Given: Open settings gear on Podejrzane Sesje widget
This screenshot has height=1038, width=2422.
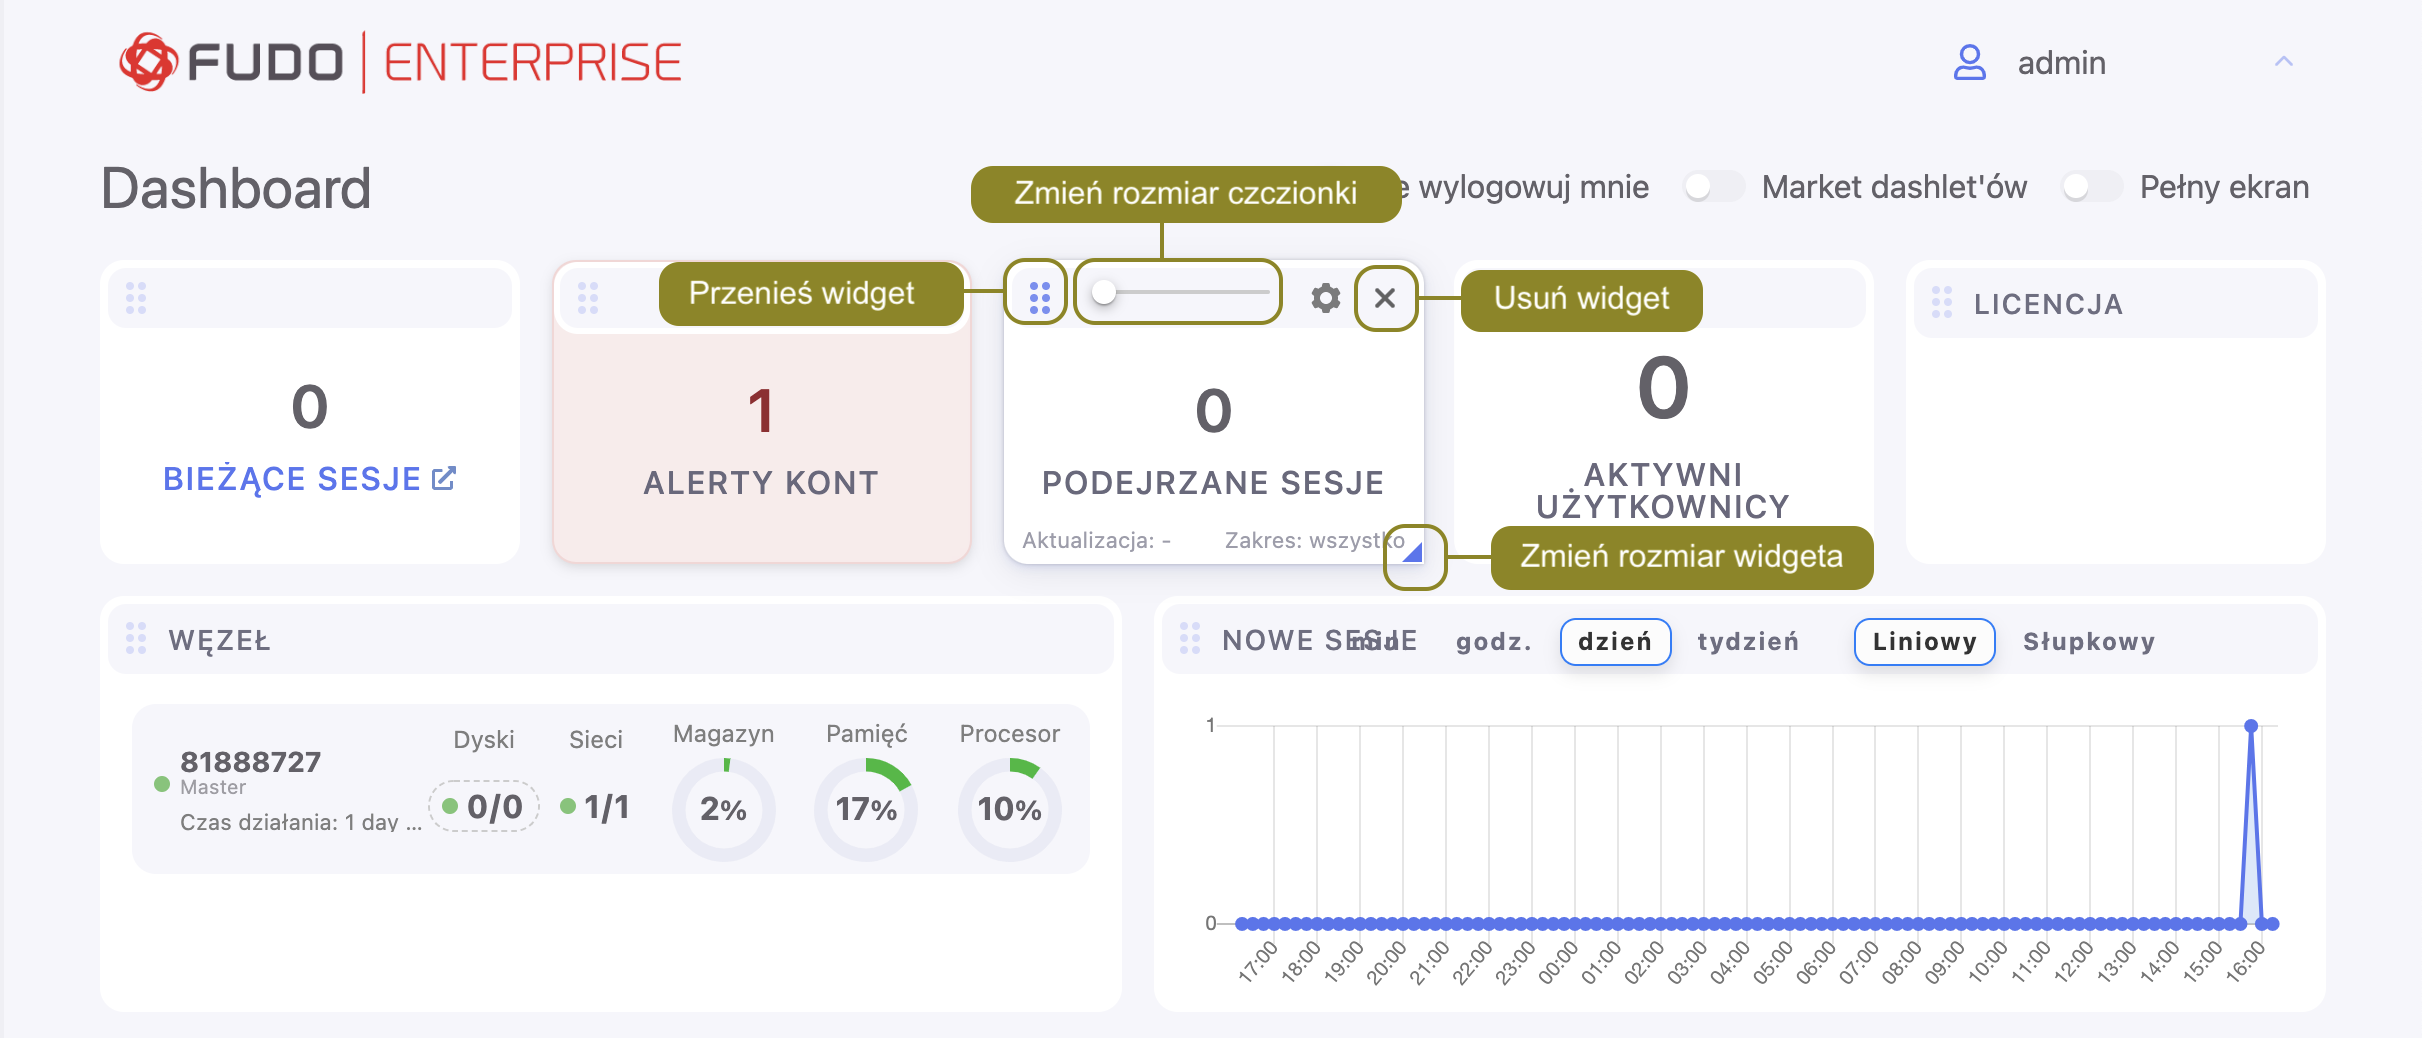Looking at the screenshot, I should click(1325, 297).
